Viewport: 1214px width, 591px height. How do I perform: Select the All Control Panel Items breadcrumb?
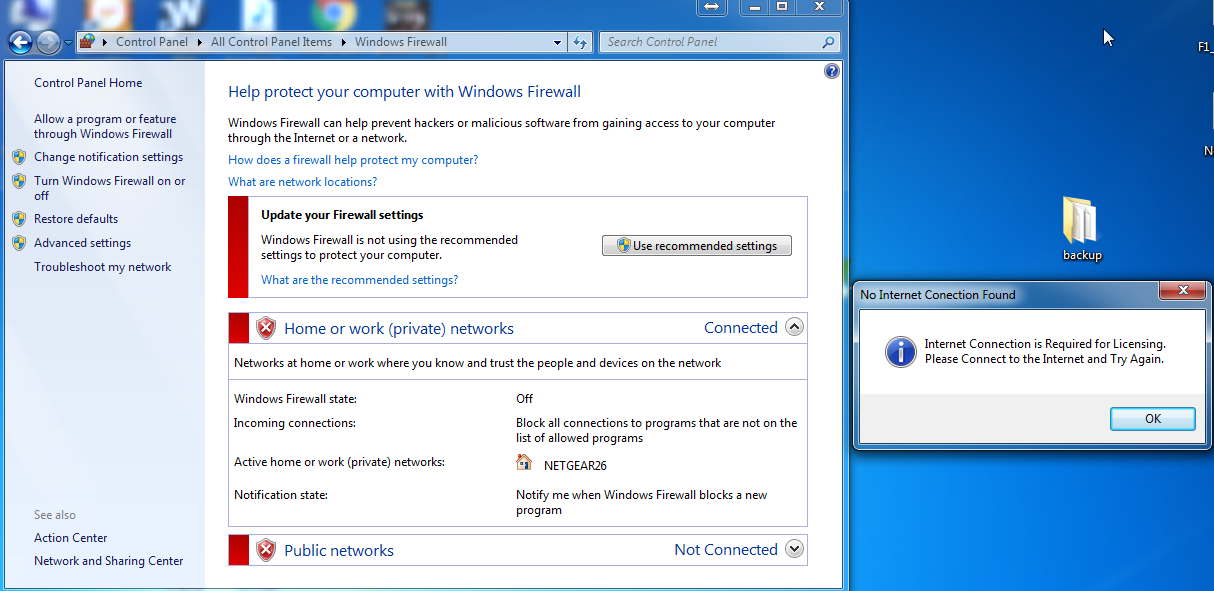tap(272, 42)
